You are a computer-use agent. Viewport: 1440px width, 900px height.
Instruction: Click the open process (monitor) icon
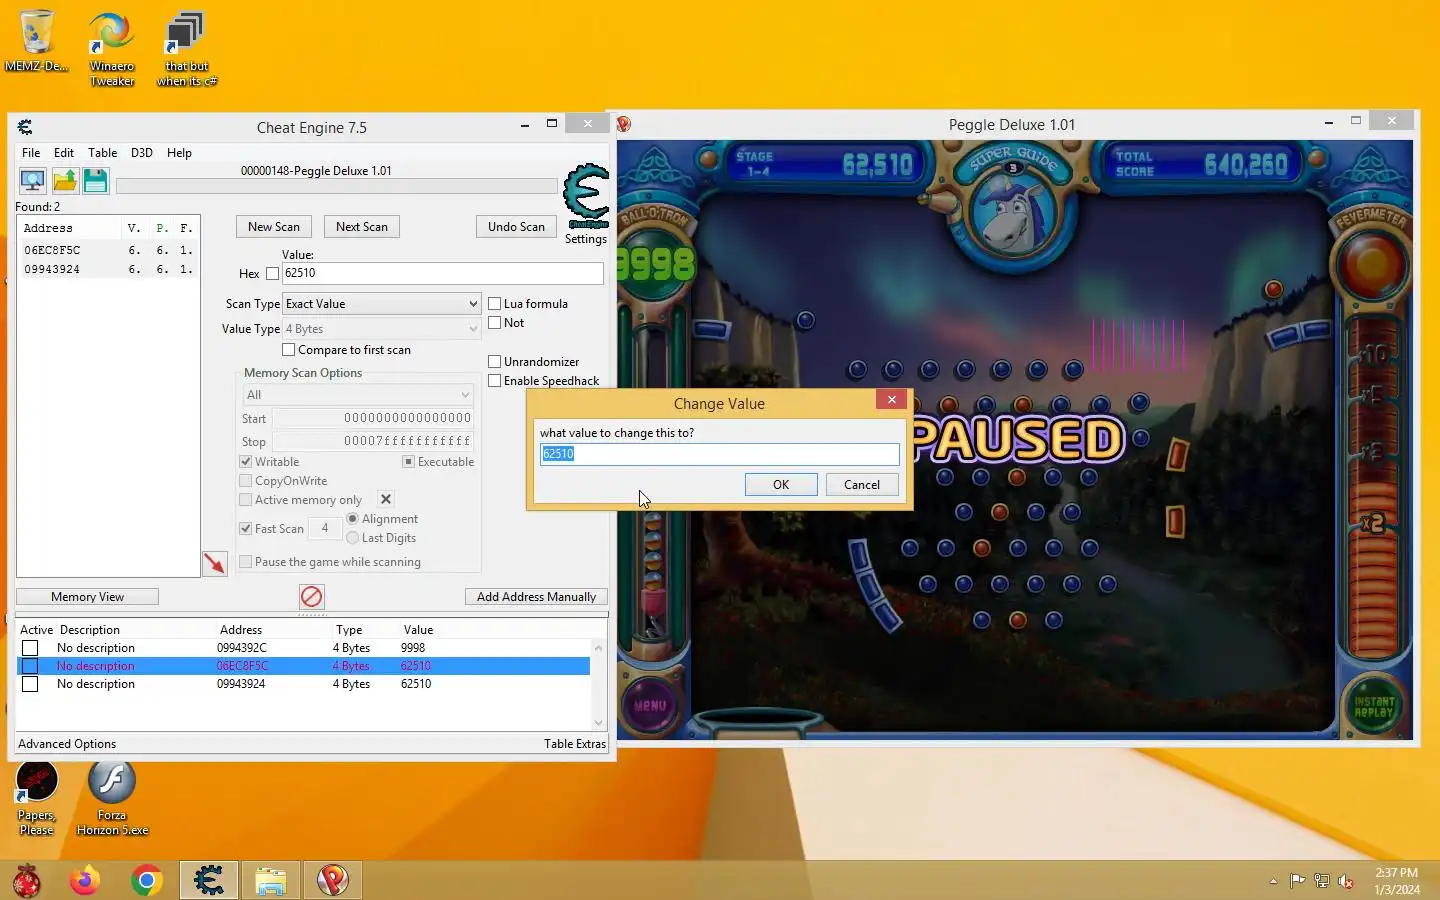coord(32,181)
